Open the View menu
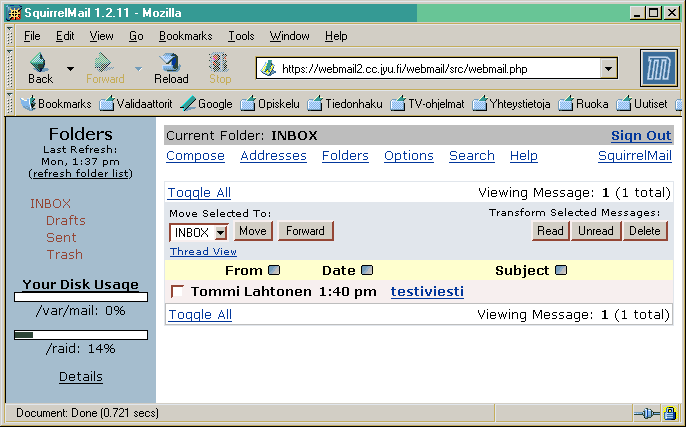 tap(102, 36)
